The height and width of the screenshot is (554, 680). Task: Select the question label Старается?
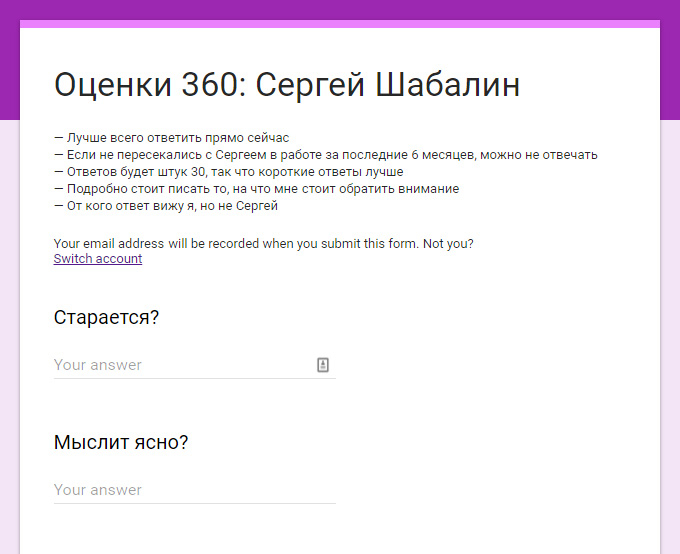pos(106,318)
